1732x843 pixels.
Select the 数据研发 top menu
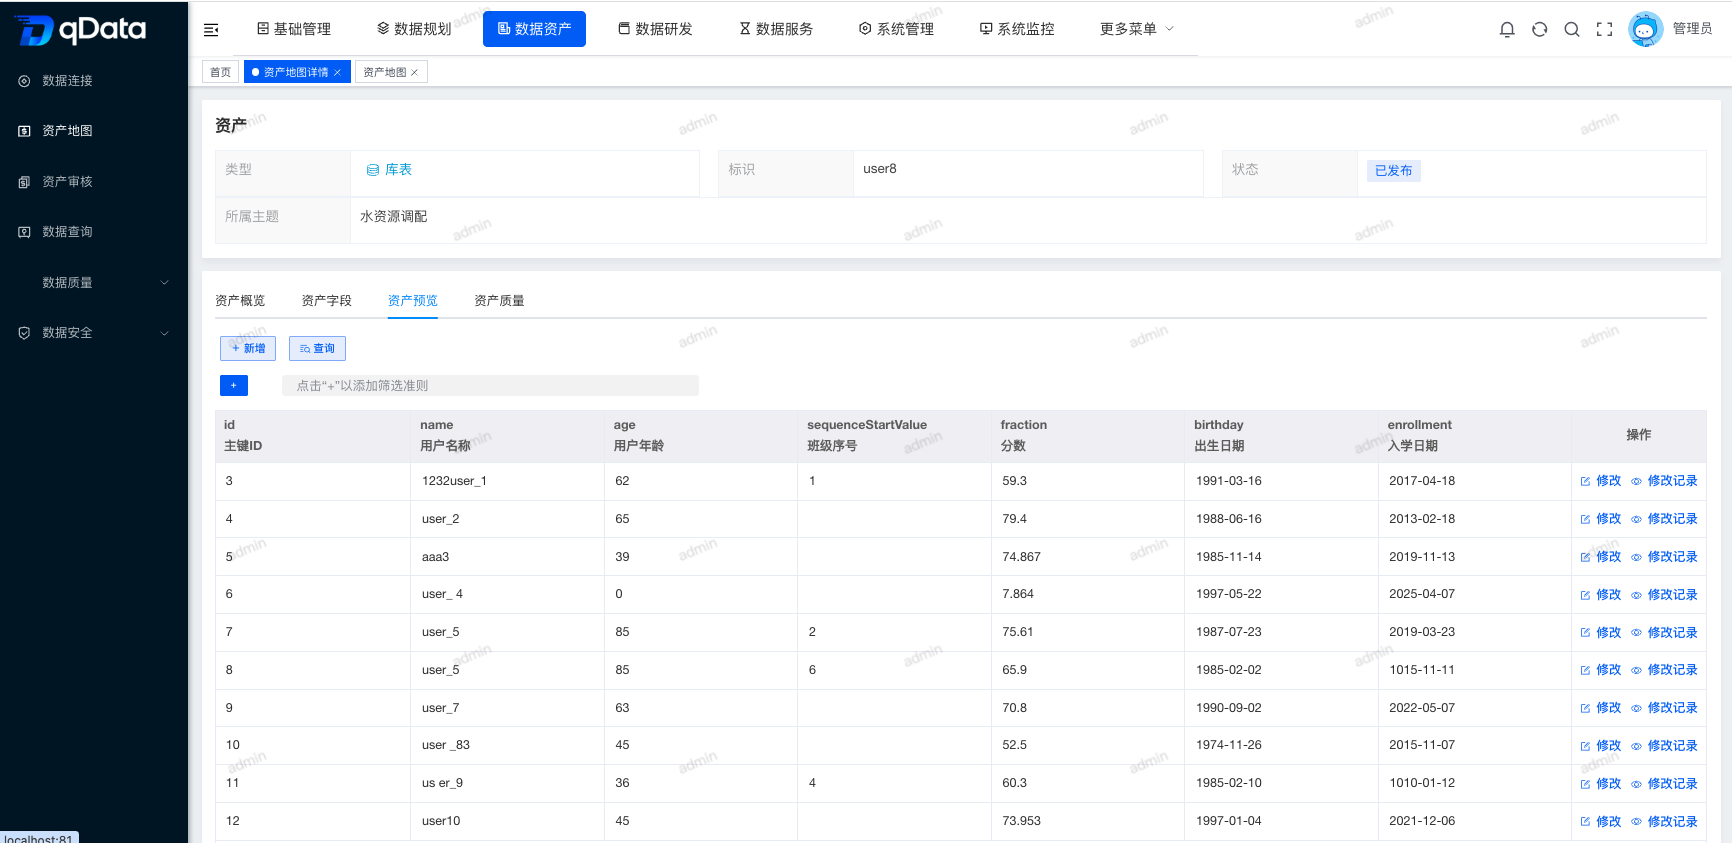[655, 29]
